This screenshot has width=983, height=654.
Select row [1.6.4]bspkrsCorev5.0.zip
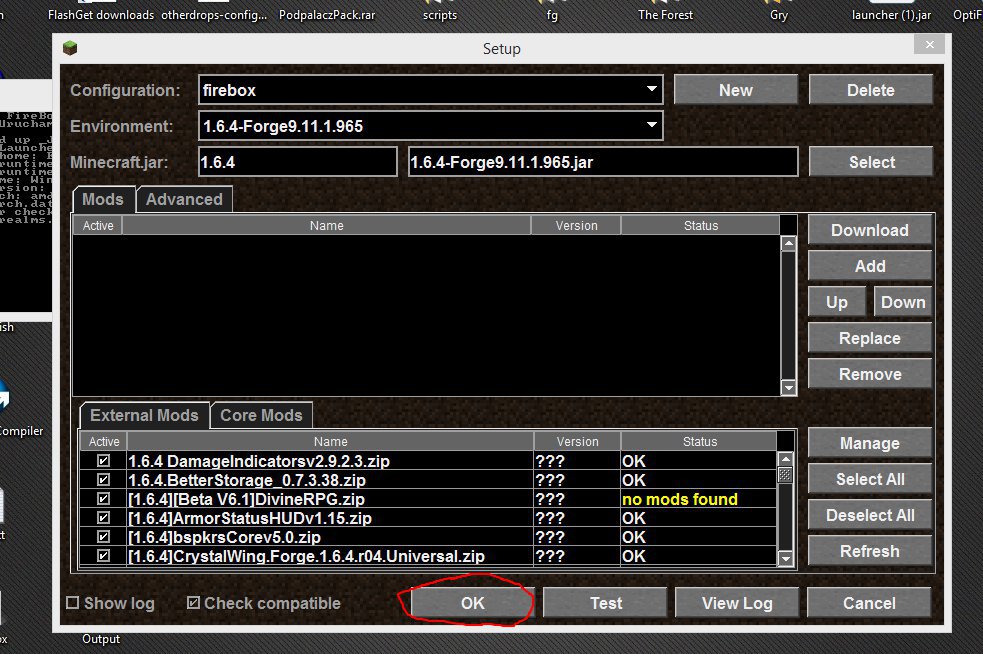point(428,537)
